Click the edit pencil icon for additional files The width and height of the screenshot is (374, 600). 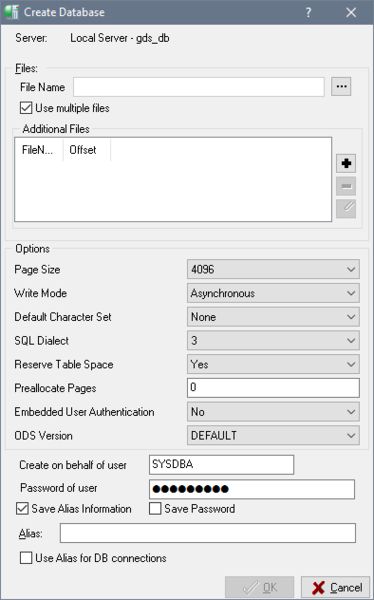[346, 209]
